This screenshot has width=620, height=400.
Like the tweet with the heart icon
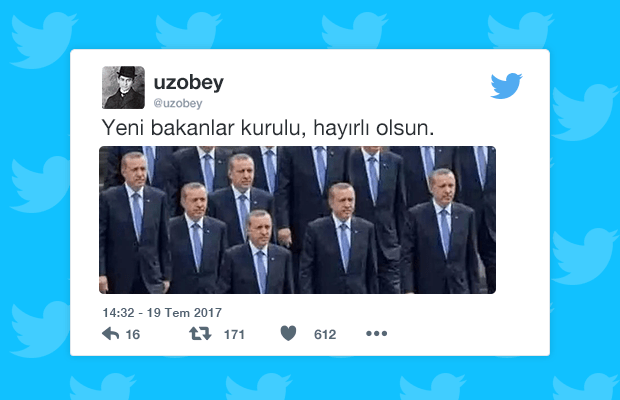point(288,334)
